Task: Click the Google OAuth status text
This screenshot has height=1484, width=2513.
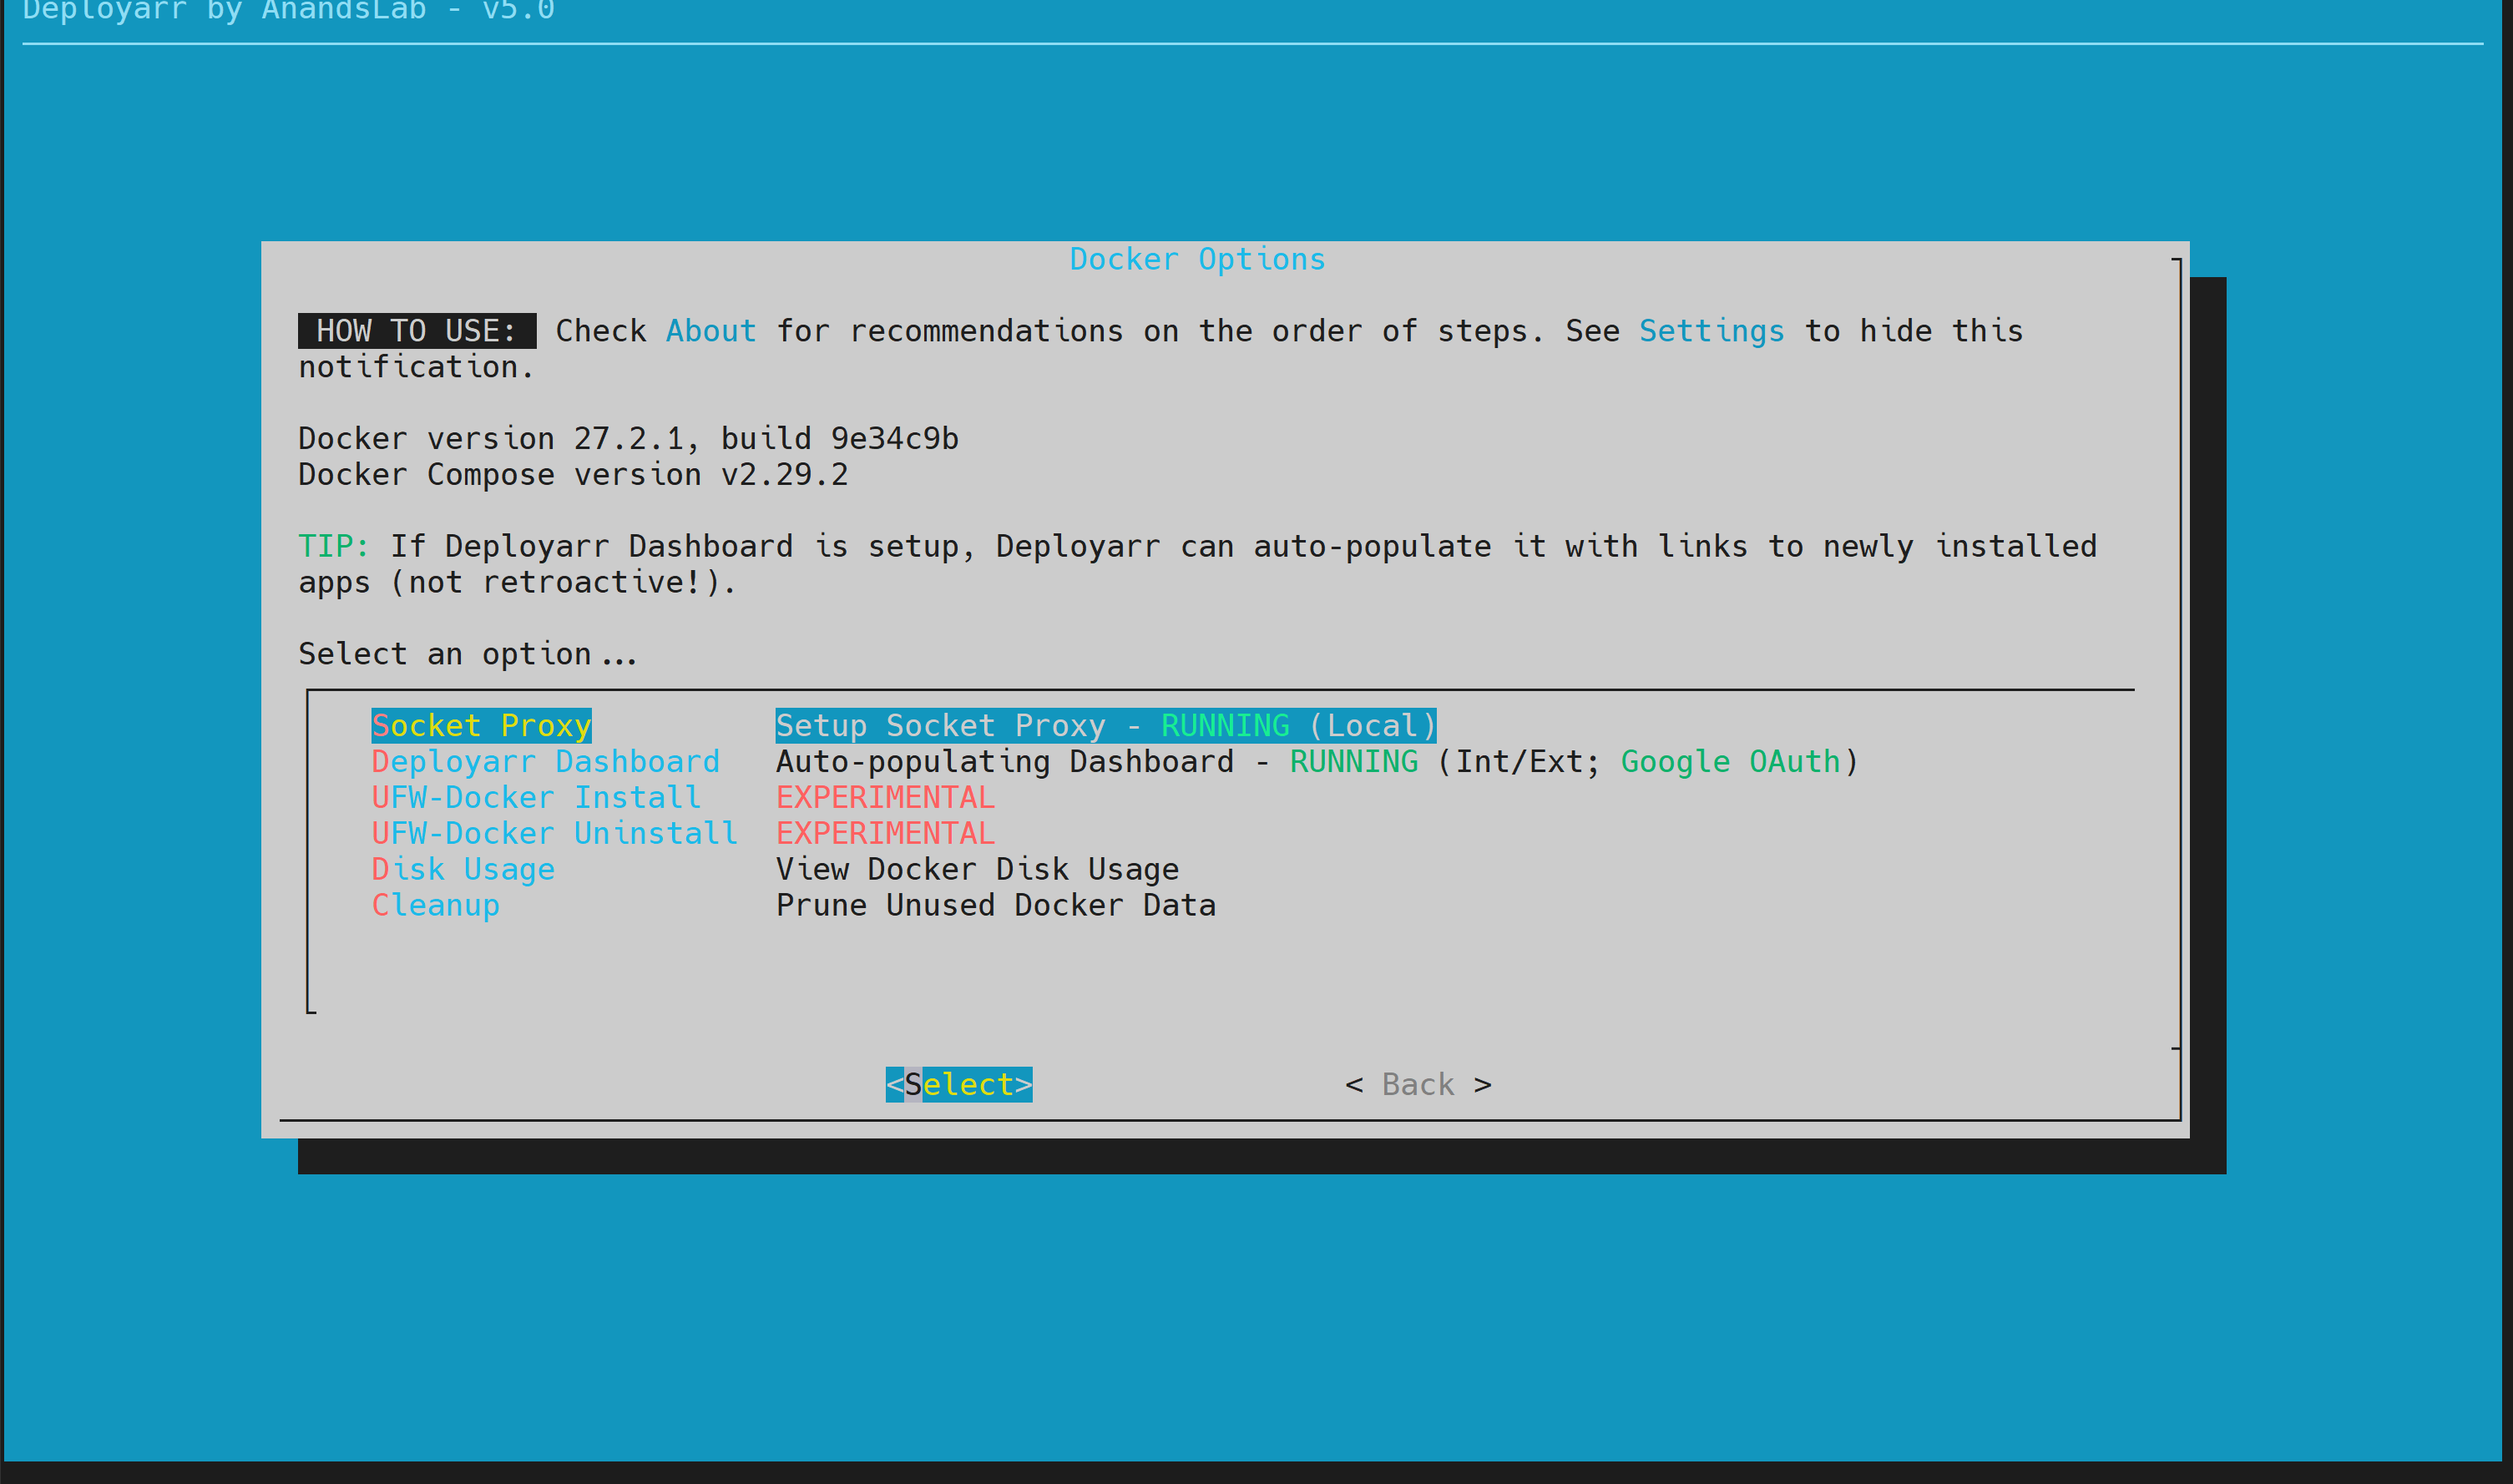Action: [1730, 761]
